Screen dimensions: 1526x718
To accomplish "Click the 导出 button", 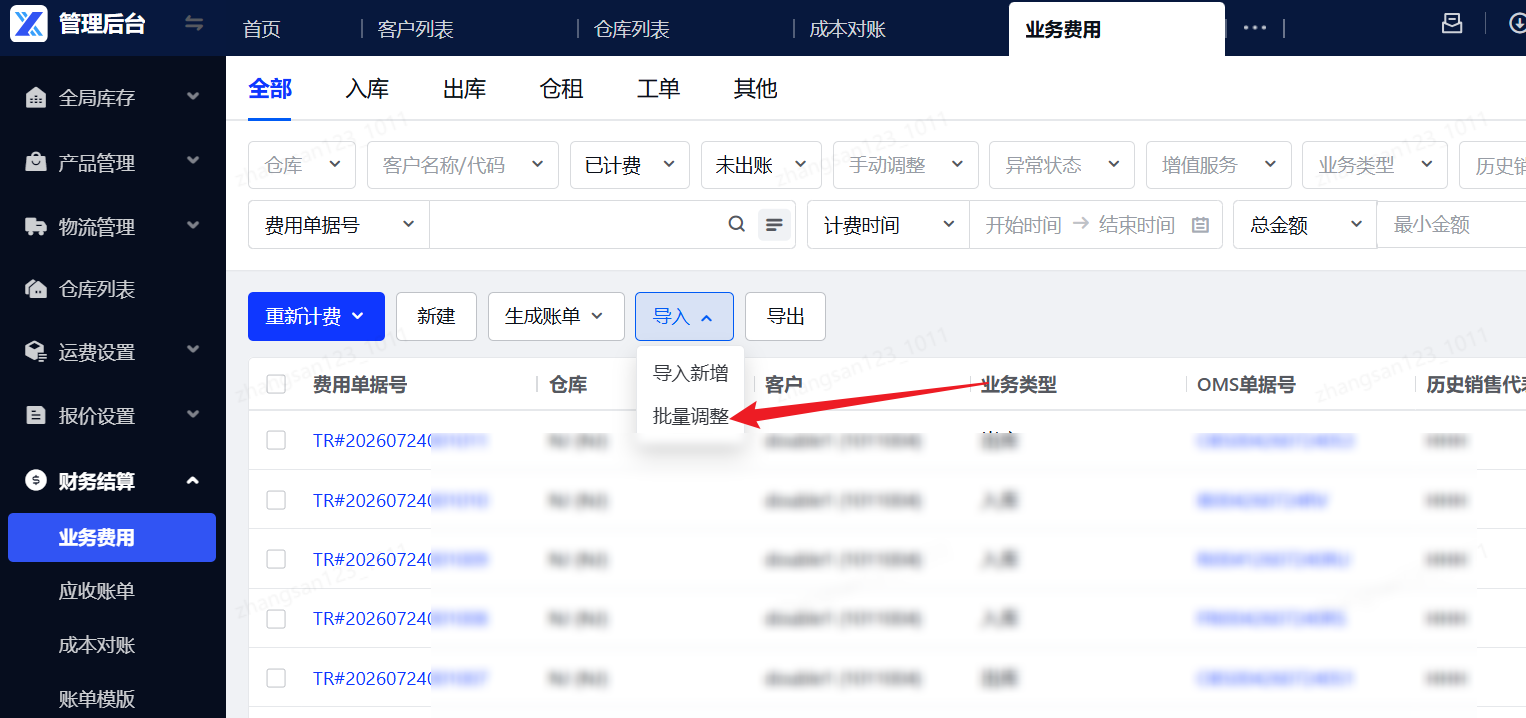I will 785,316.
